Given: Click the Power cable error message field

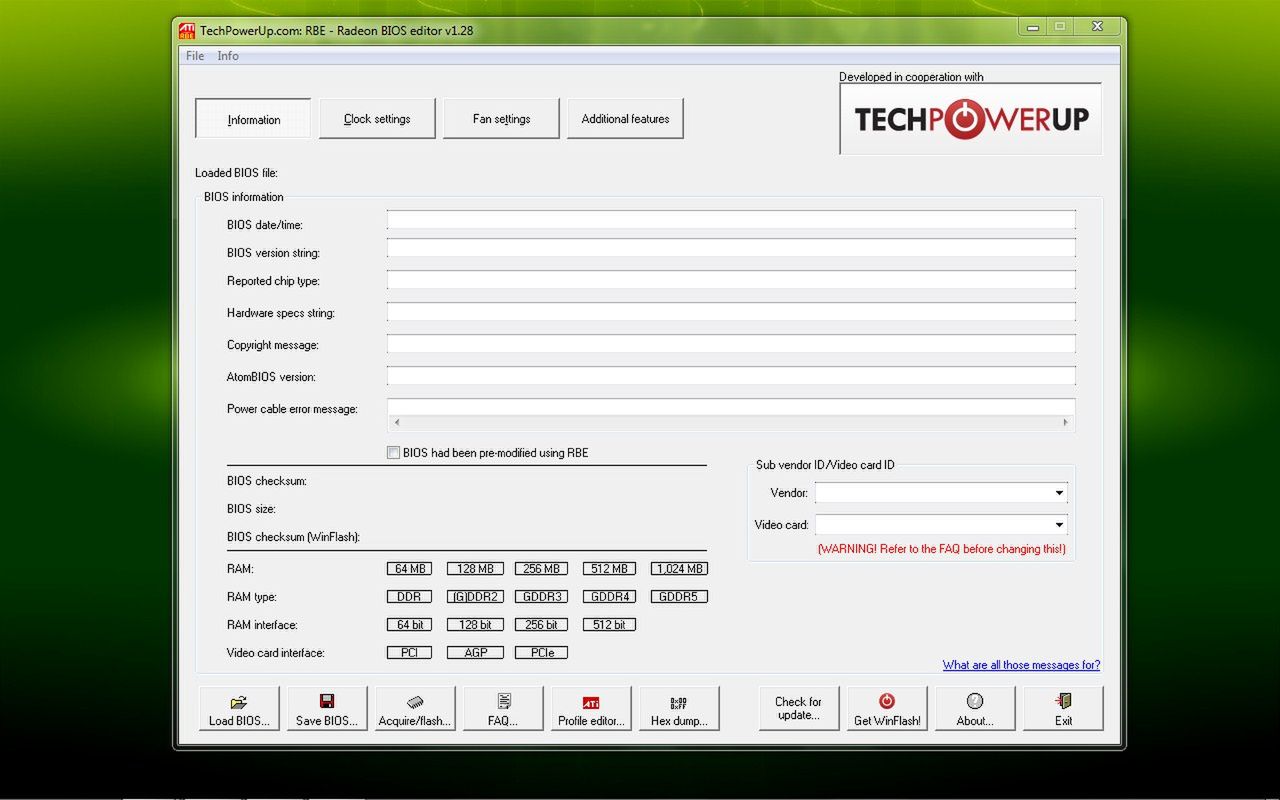Looking at the screenshot, I should tap(731, 407).
